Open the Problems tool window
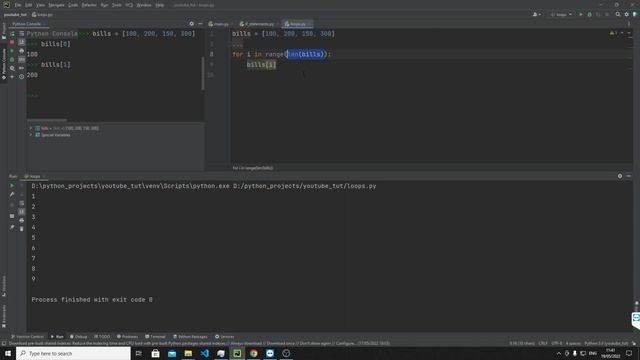Screen dimensions: 640x360 pyautogui.click(x=127, y=337)
